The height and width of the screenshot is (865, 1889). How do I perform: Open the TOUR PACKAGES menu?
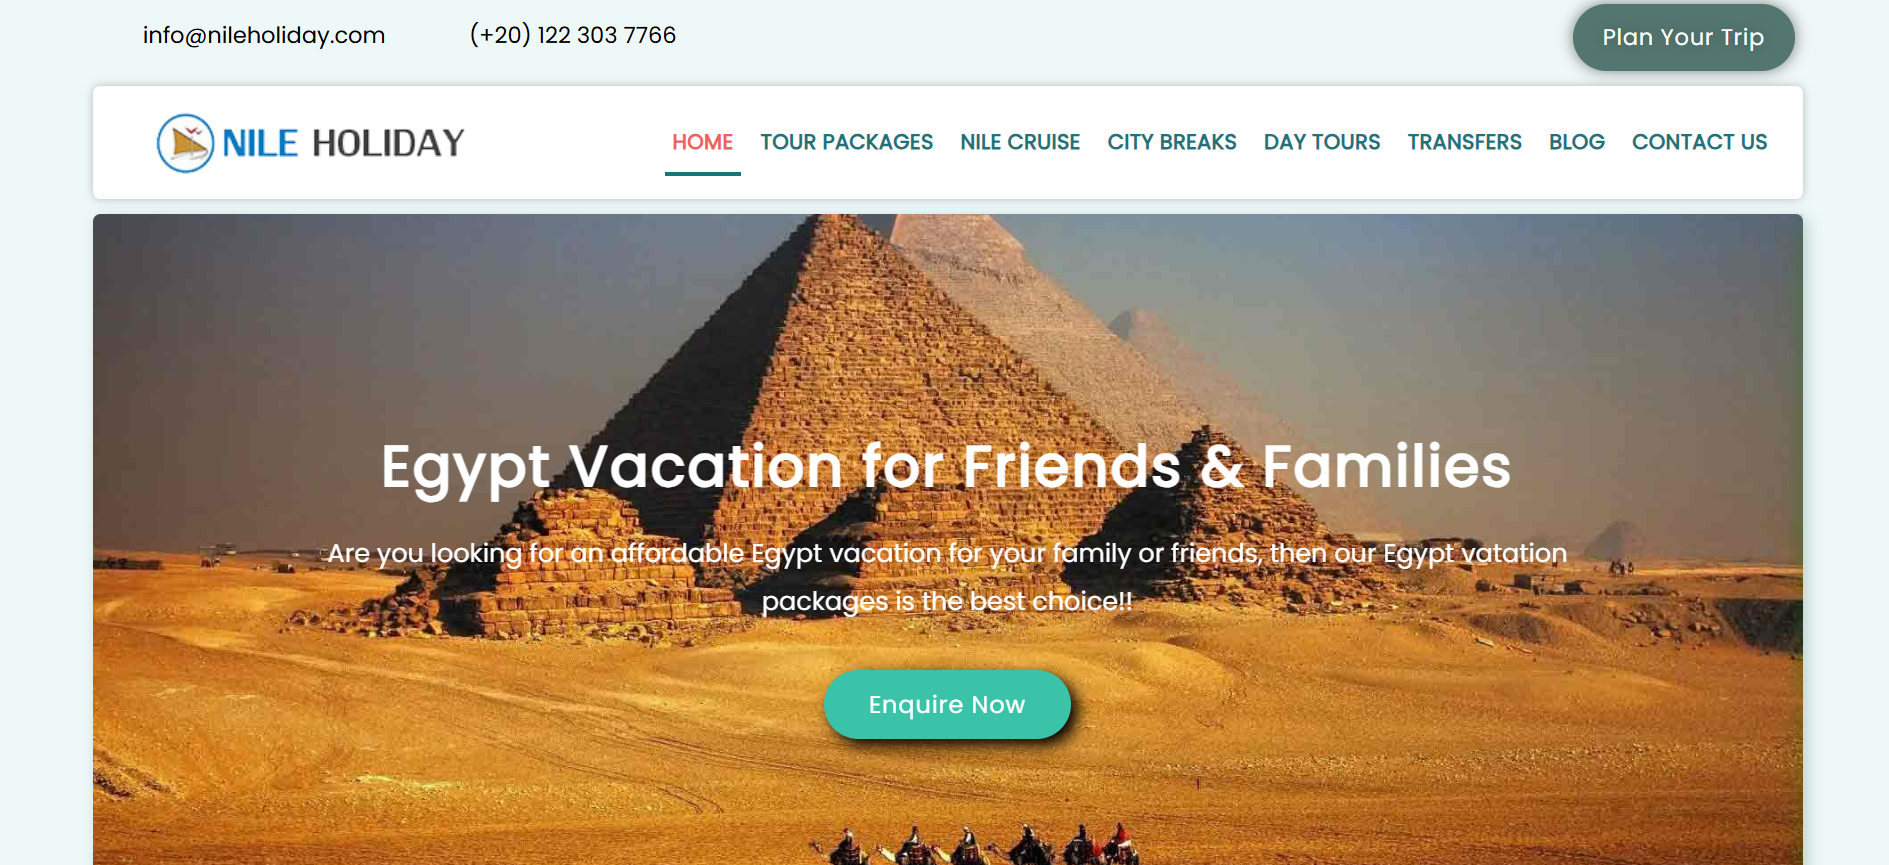[846, 142]
